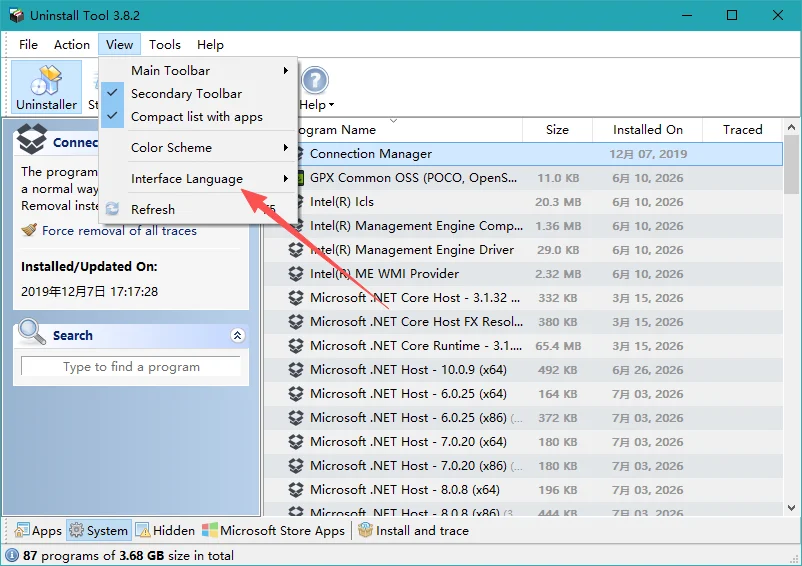The height and width of the screenshot is (566, 802).
Task: Click the Install and trace icon
Action: point(365,530)
